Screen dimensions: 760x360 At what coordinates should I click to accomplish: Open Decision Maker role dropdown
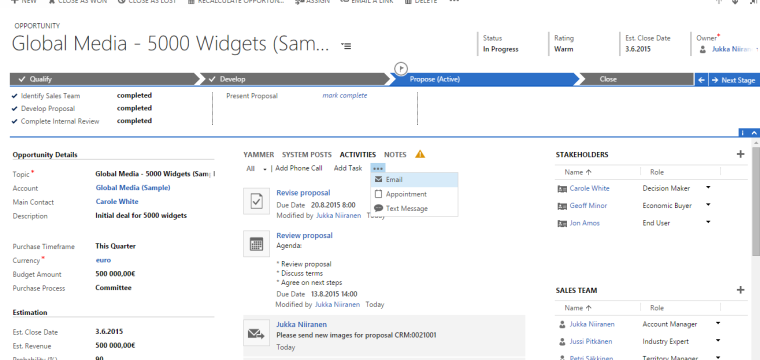tap(708, 187)
